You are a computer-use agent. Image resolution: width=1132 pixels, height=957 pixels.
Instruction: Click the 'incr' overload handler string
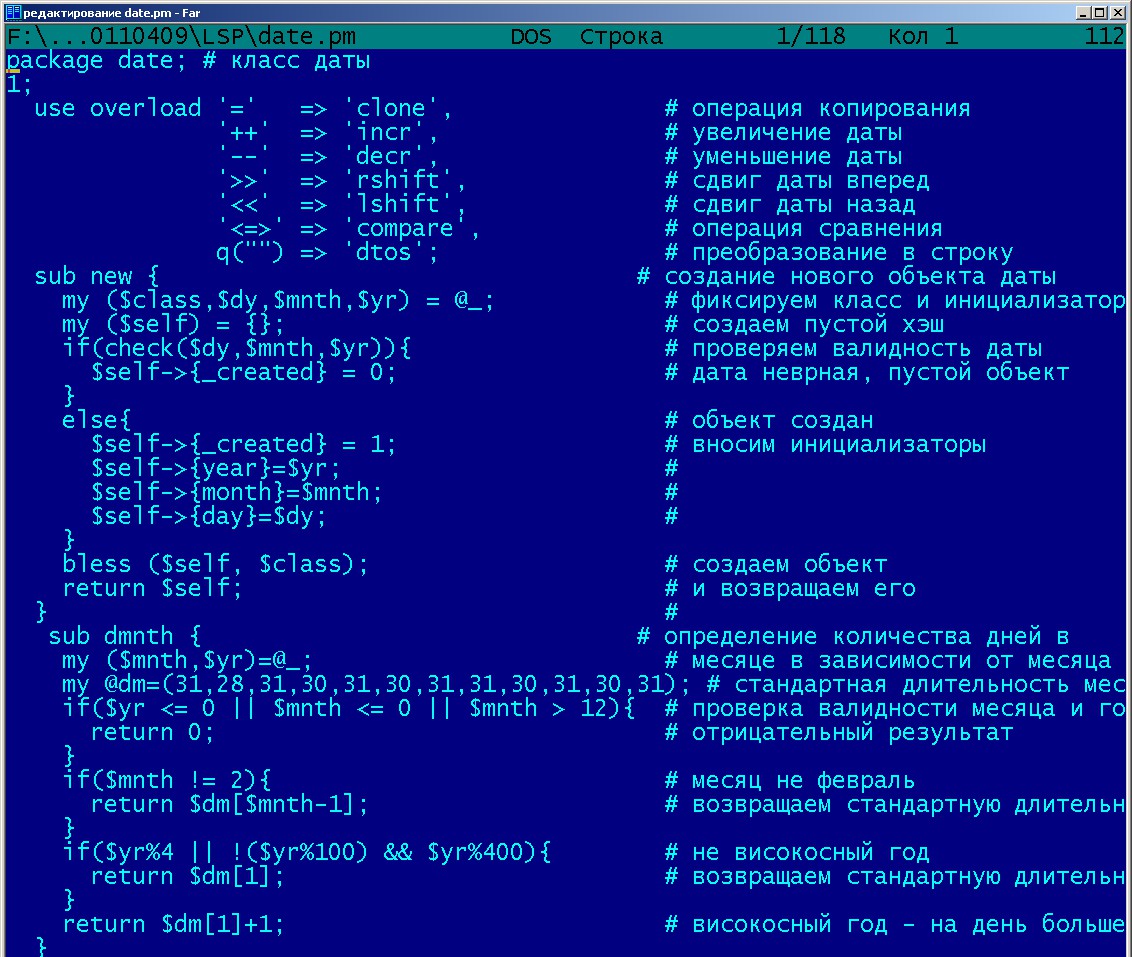(390, 132)
